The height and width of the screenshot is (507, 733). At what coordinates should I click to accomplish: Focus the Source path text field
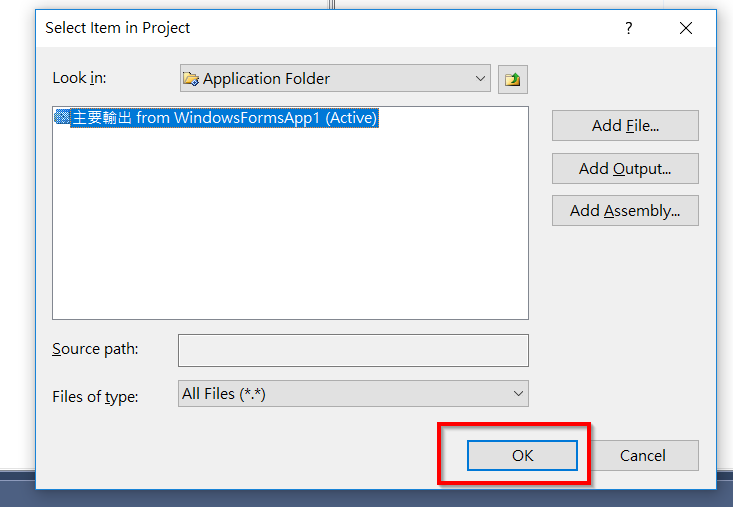[353, 350]
